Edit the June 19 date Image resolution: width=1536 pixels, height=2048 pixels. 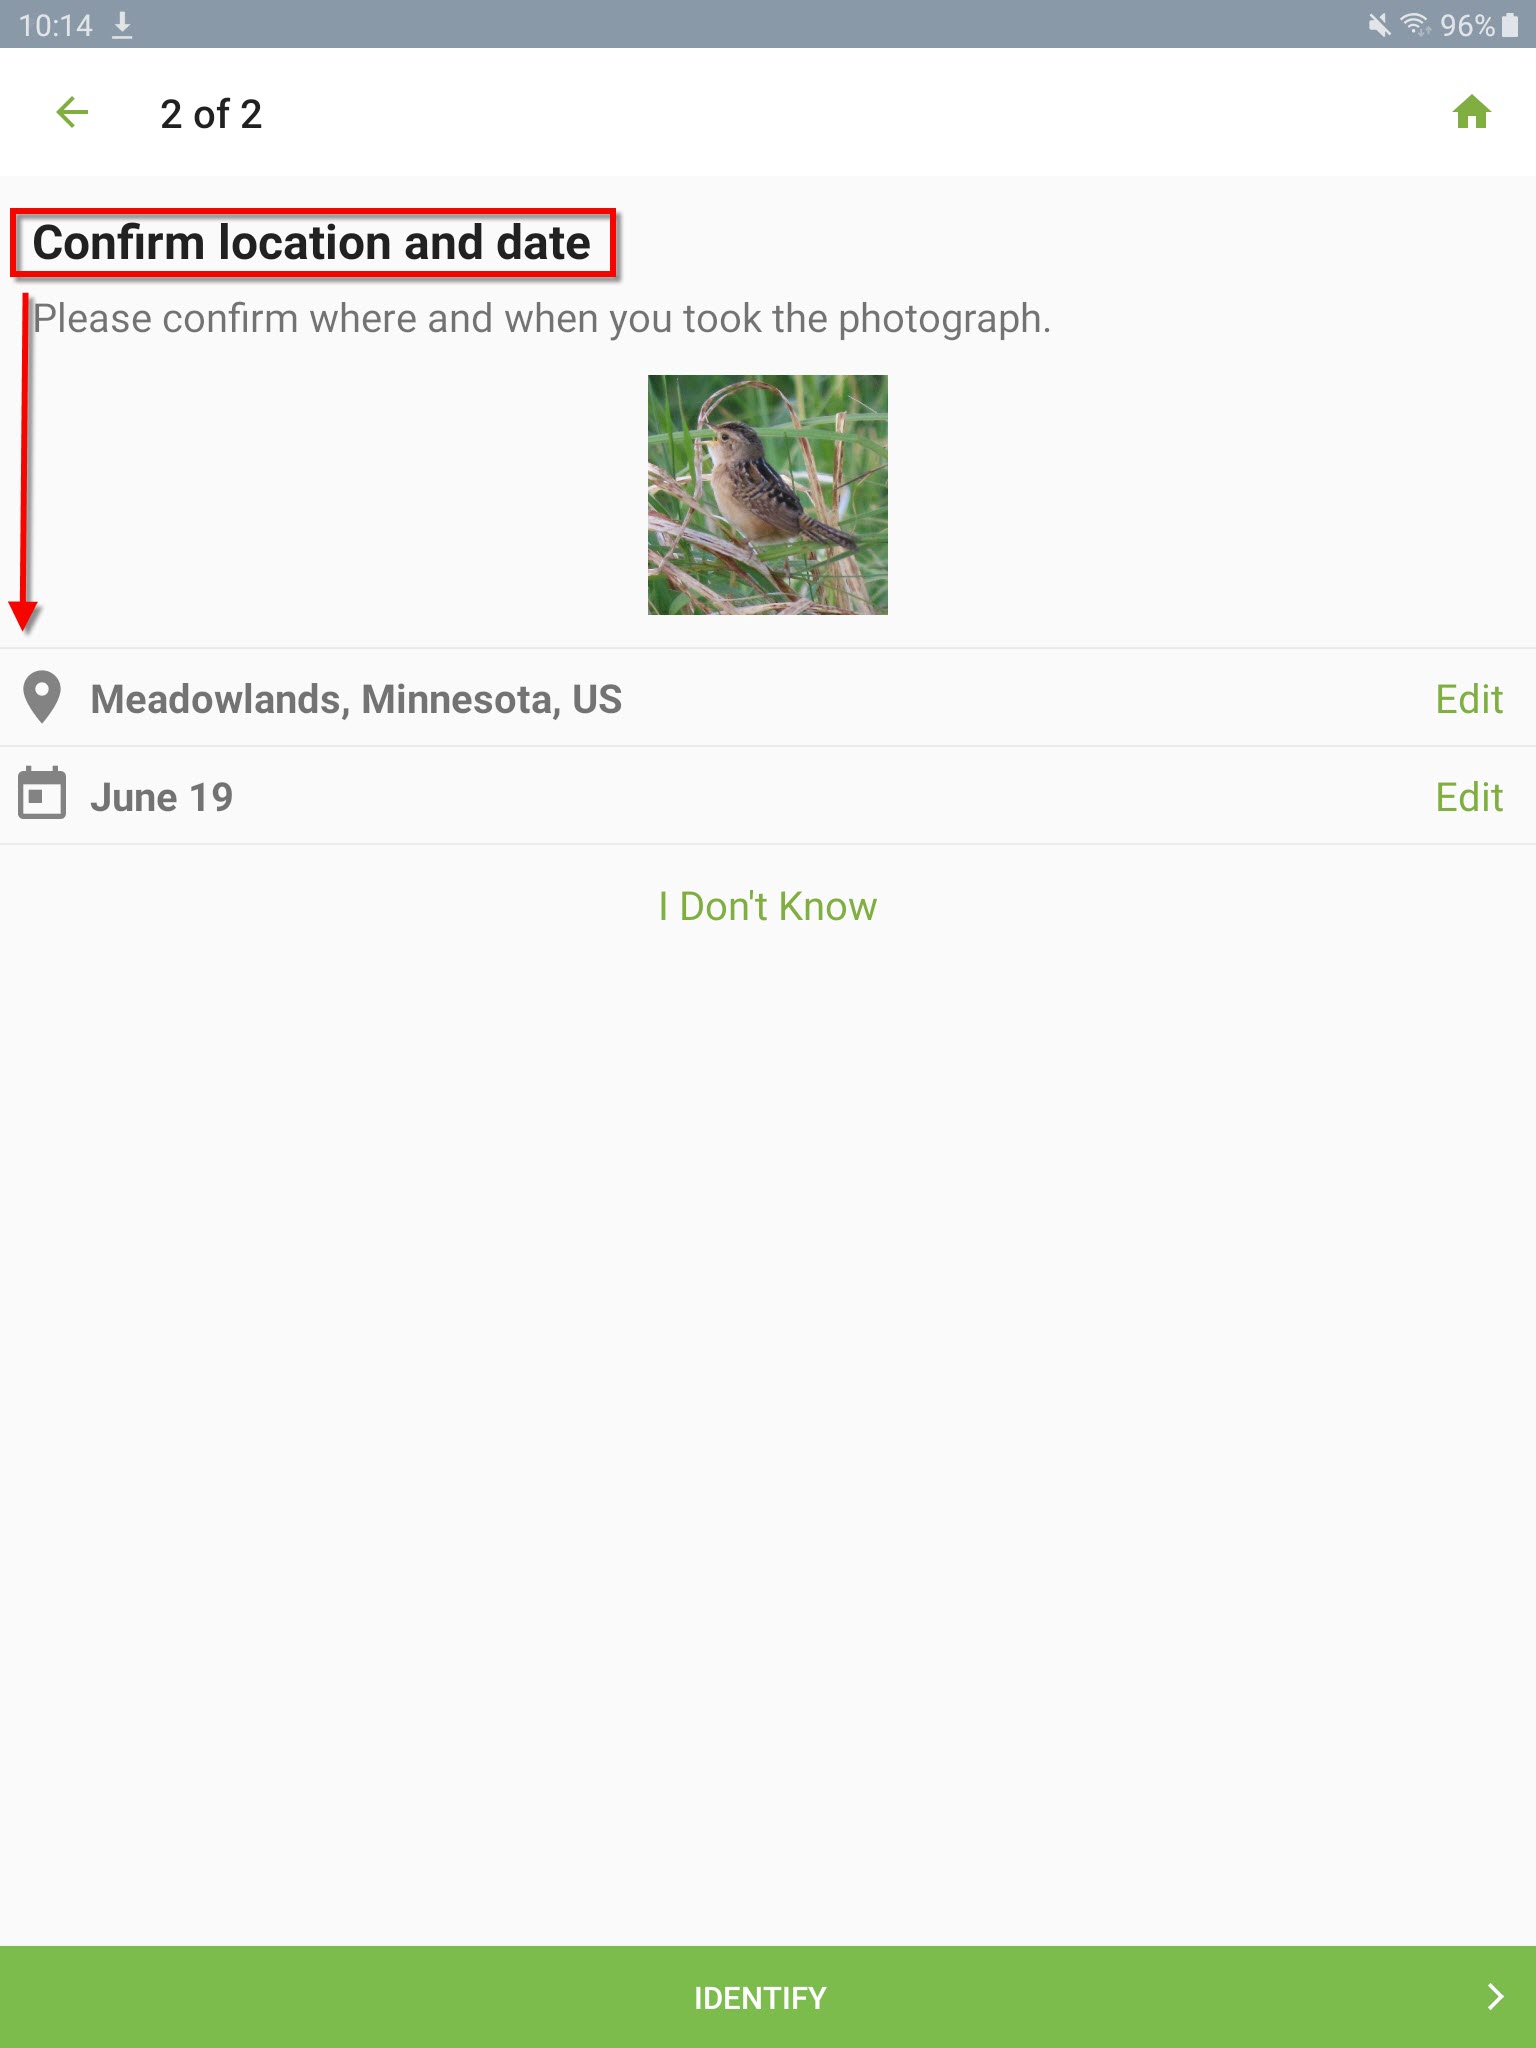pos(1469,797)
